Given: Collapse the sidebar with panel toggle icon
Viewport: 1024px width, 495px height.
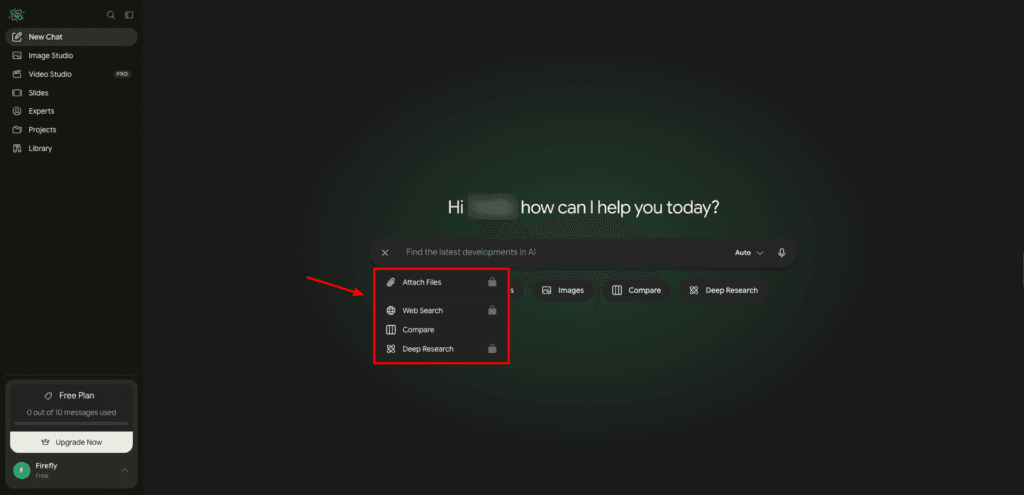Looking at the screenshot, I should (129, 15).
